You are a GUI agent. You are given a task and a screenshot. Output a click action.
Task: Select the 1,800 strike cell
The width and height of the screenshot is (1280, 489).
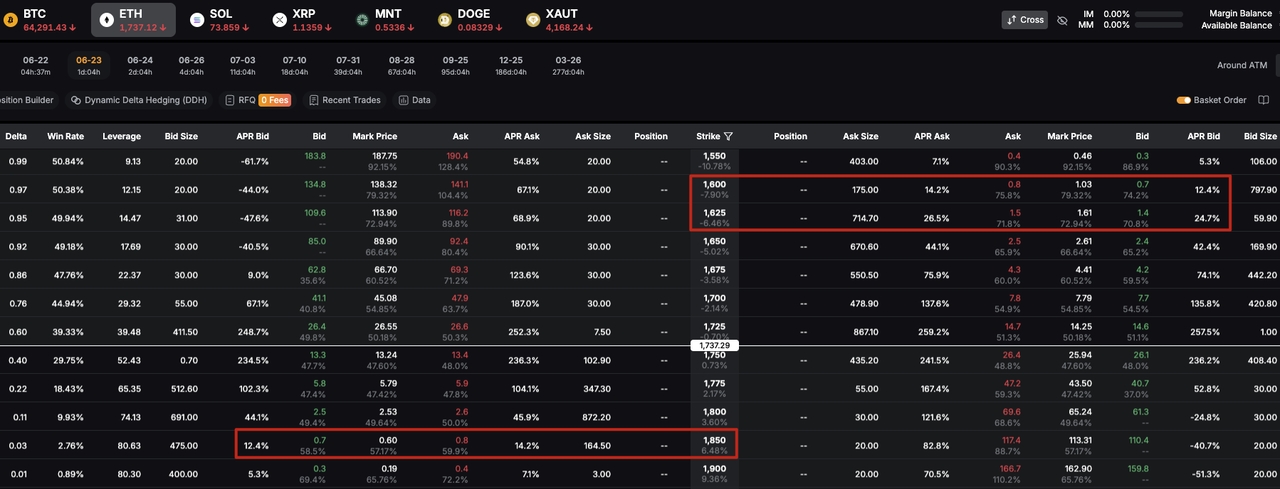[x=714, y=415]
